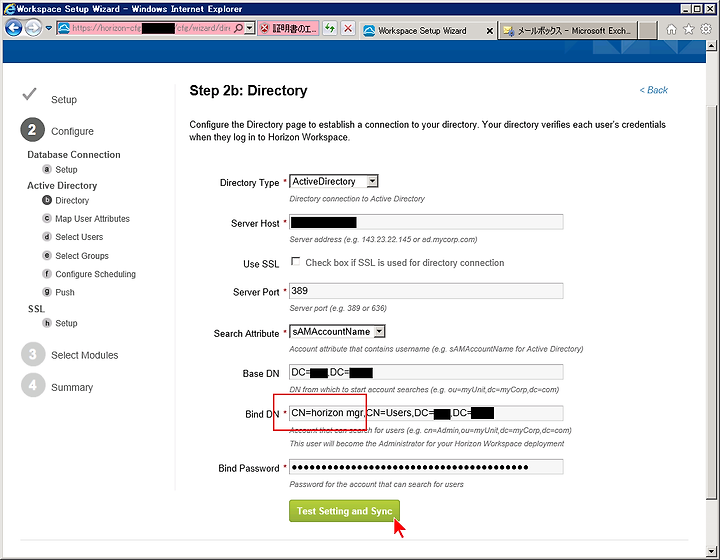This screenshot has height=560, width=720.
Task: Click the 'f' bullet beside Configure Scheduling
Action: tap(47, 274)
